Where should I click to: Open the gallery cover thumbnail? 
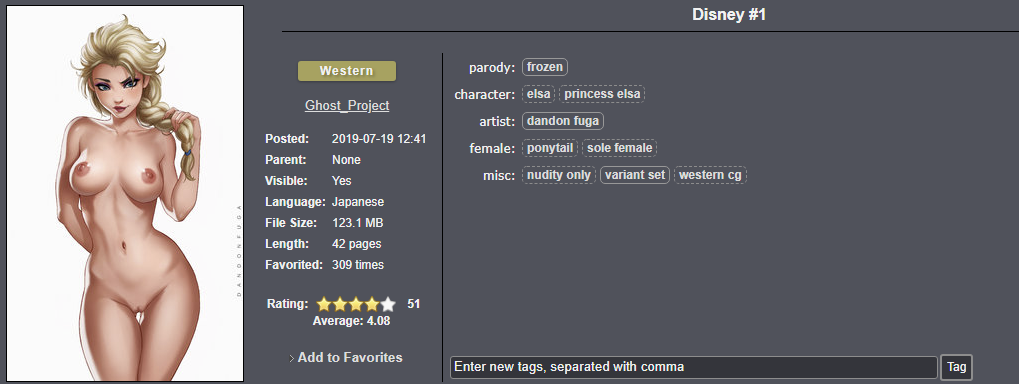[x=125, y=193]
